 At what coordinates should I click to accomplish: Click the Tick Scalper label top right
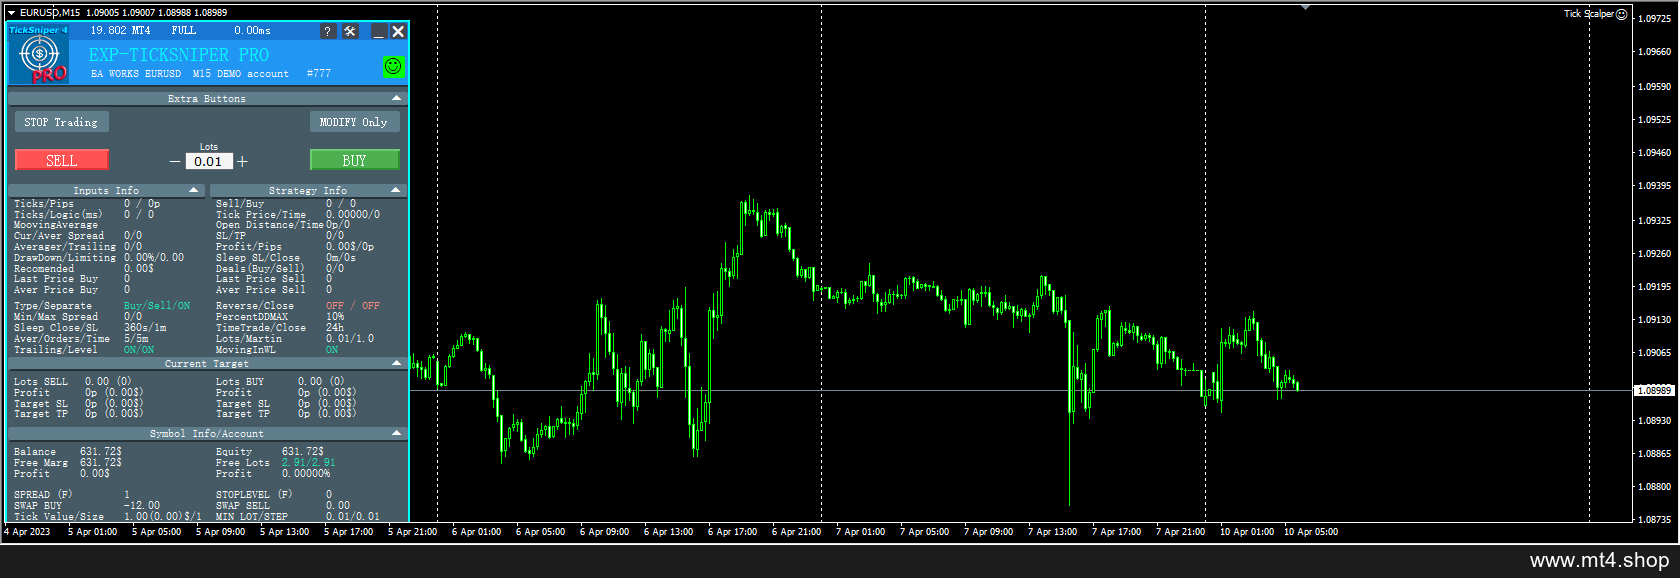click(x=1589, y=14)
